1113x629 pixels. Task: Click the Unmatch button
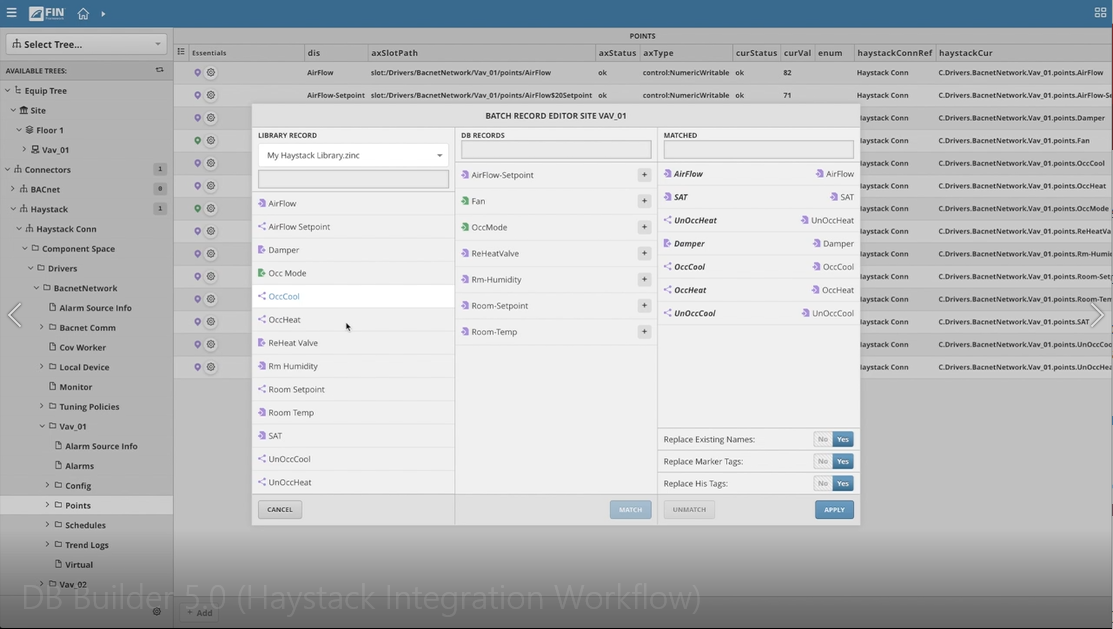tap(689, 509)
